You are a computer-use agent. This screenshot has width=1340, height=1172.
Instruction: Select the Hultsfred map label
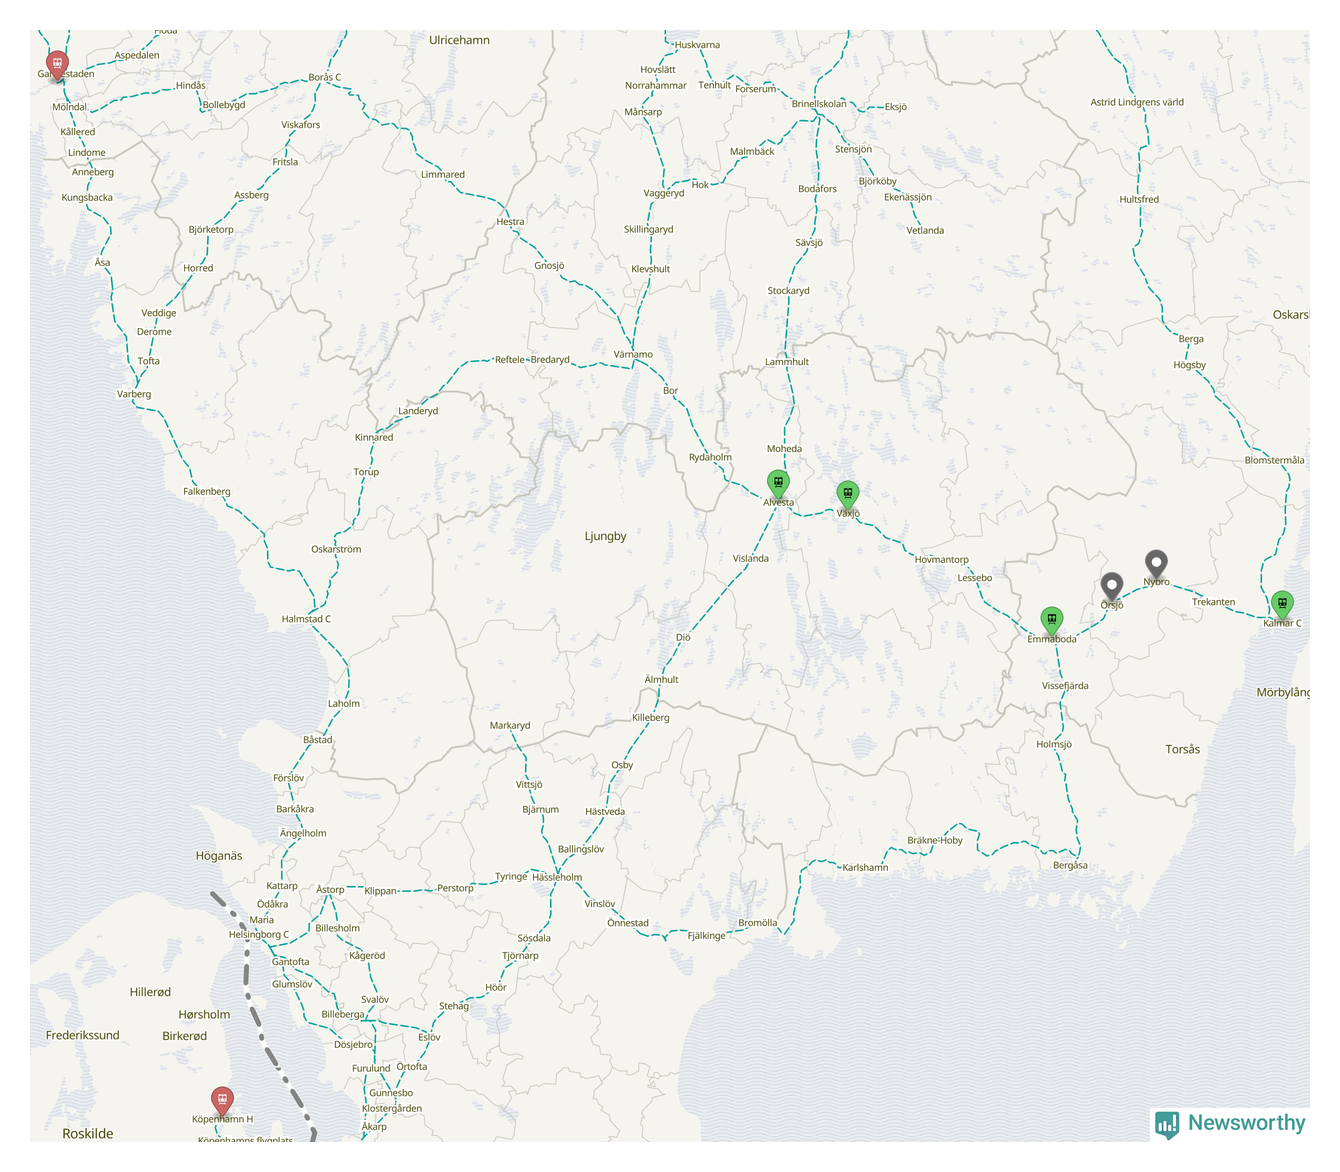coord(1139,199)
